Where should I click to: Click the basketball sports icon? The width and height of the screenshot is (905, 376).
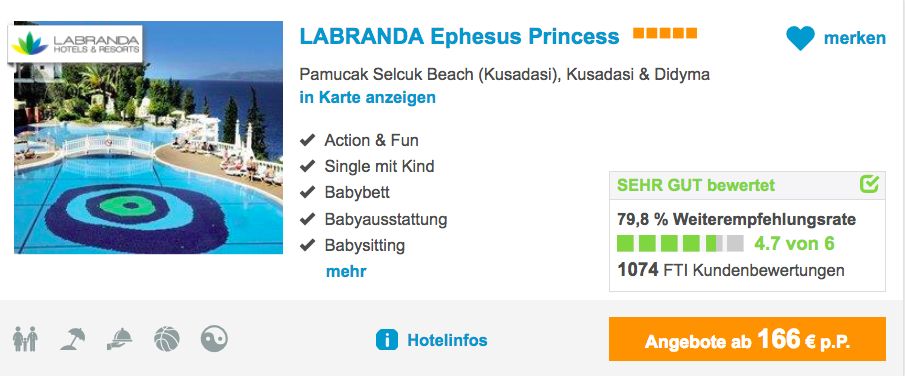(x=167, y=339)
